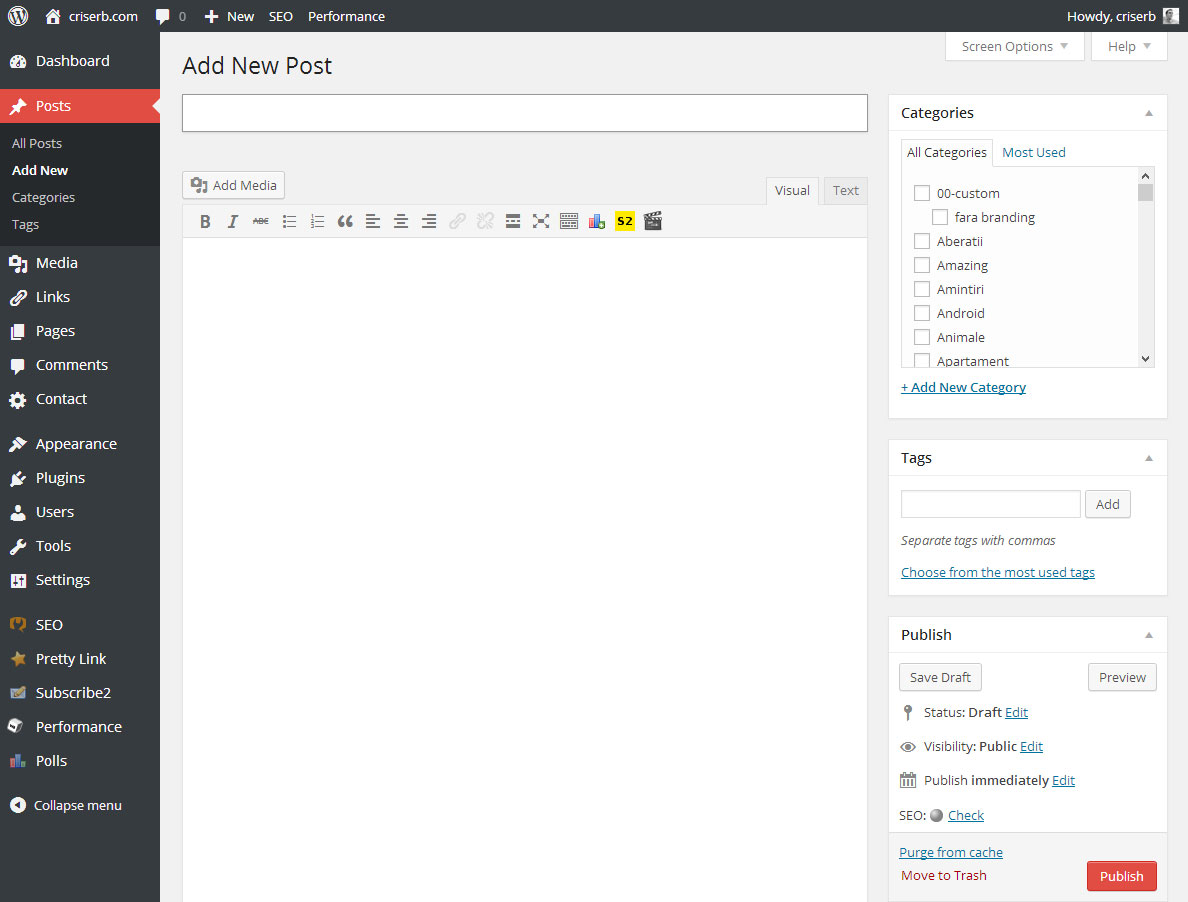The width and height of the screenshot is (1188, 902).
Task: Click the insert poll chart icon
Action: 597,221
